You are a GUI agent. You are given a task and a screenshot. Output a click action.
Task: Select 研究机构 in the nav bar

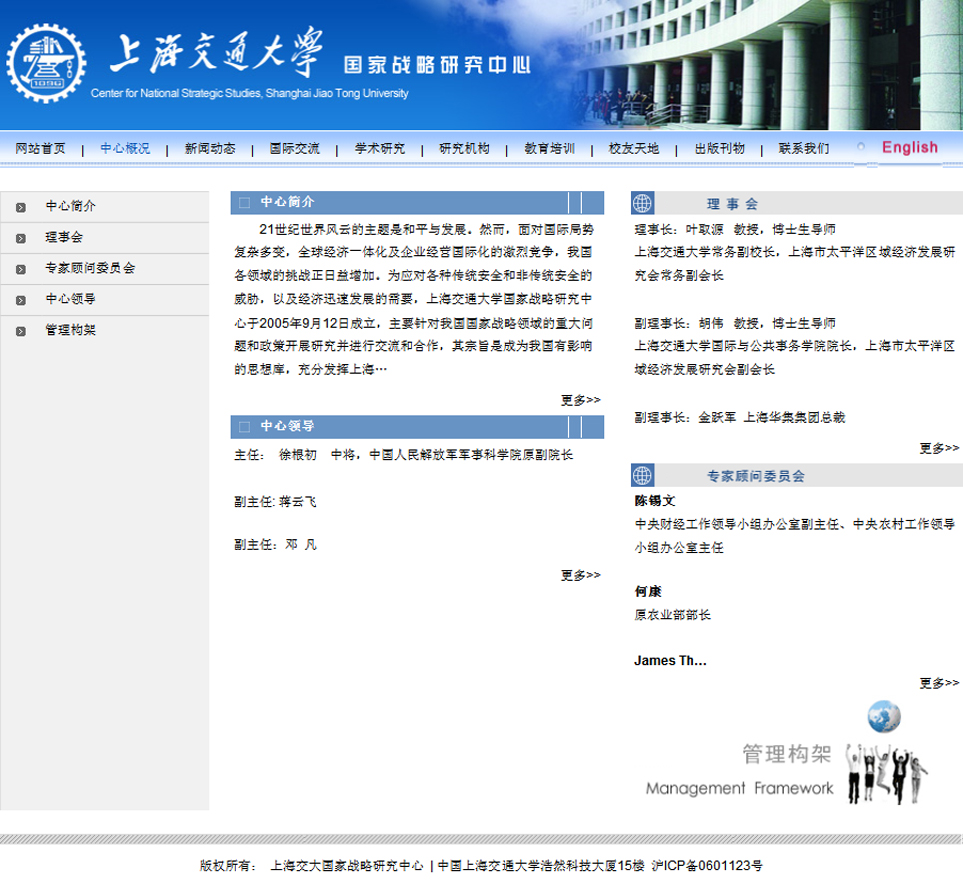[x=464, y=149]
